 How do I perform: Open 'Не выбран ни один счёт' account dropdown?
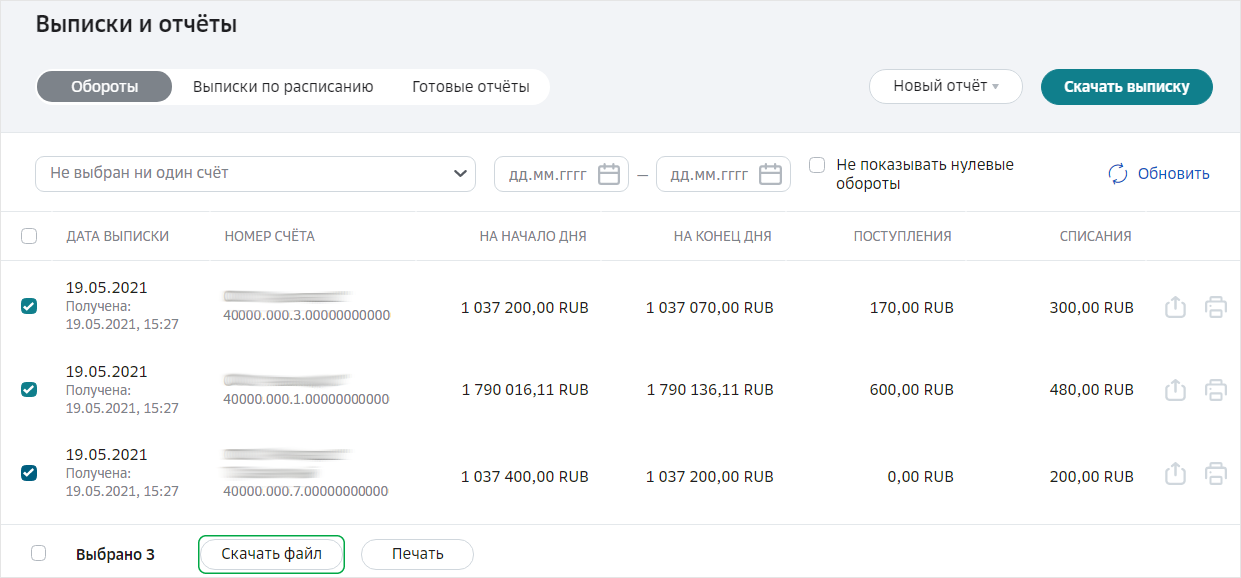255,173
